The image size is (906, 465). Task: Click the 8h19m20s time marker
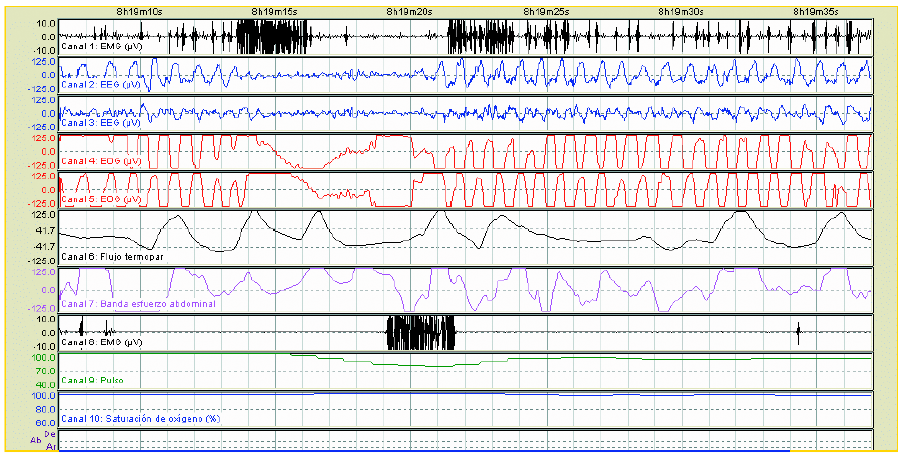click(x=410, y=10)
